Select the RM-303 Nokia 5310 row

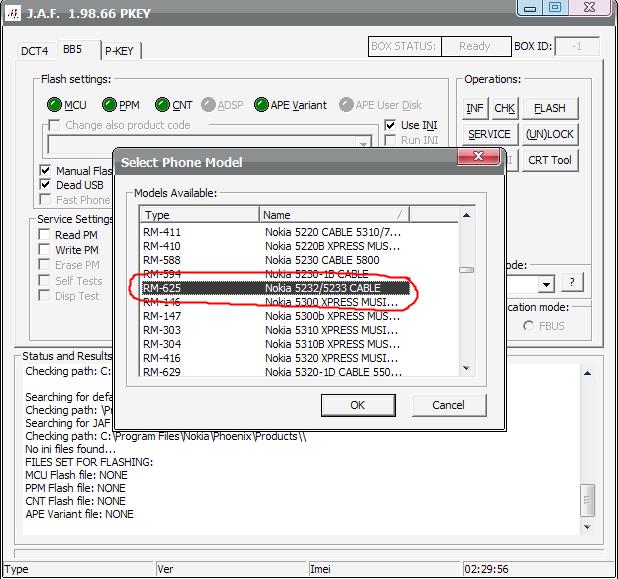pos(276,330)
